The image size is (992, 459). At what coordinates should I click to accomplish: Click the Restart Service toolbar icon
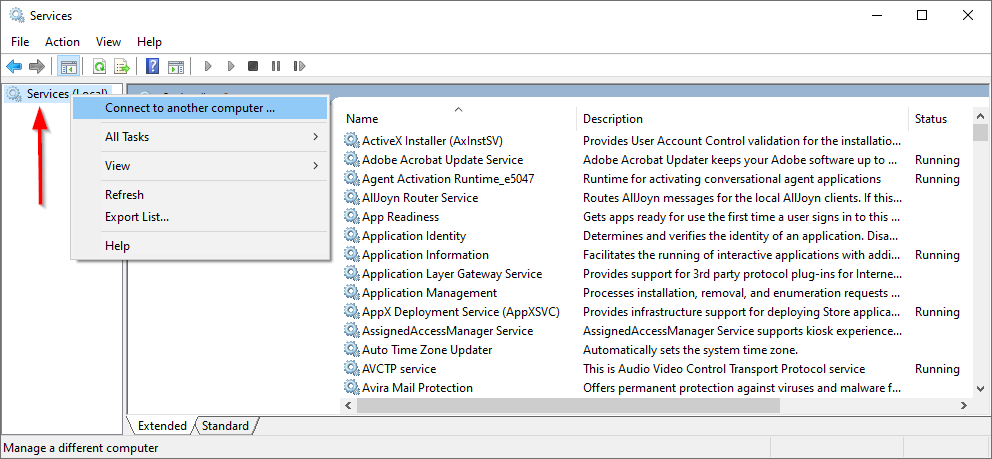tap(299, 67)
